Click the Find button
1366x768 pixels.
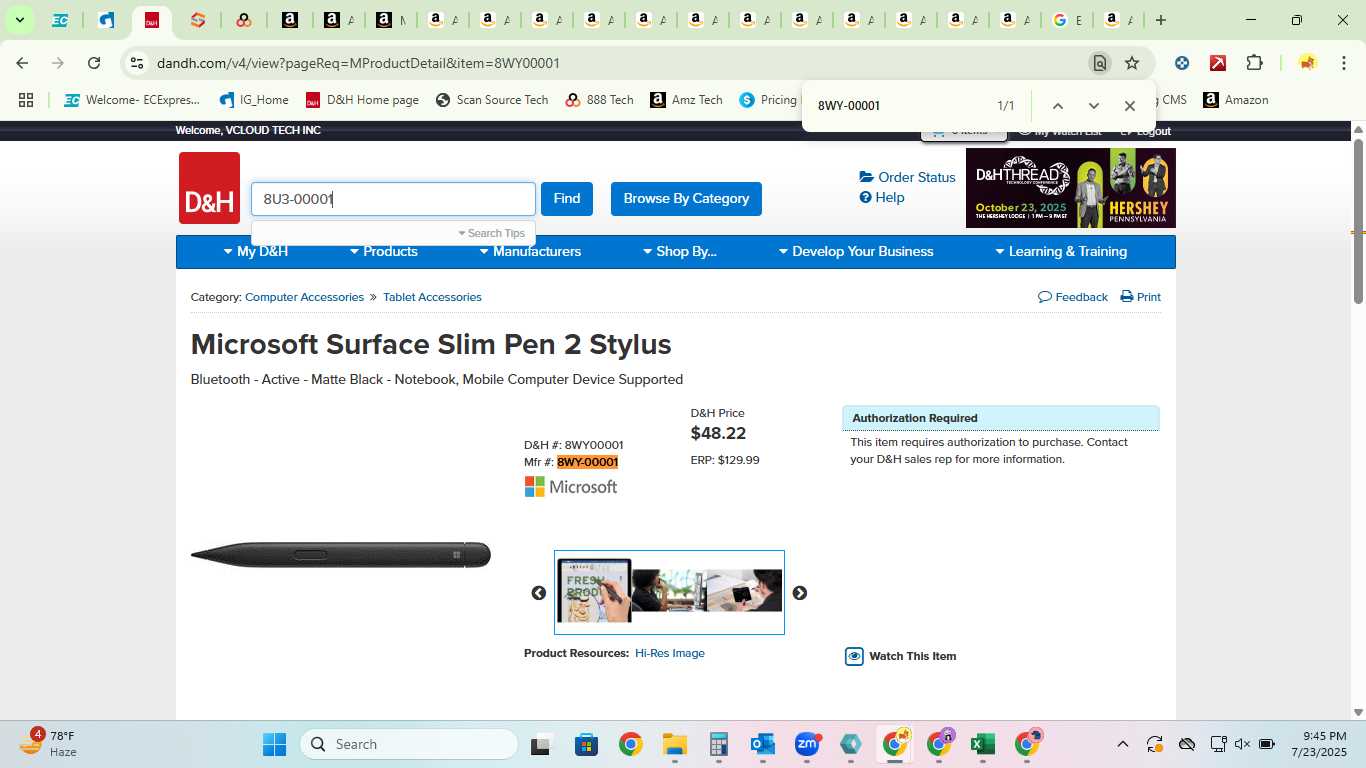tap(567, 199)
